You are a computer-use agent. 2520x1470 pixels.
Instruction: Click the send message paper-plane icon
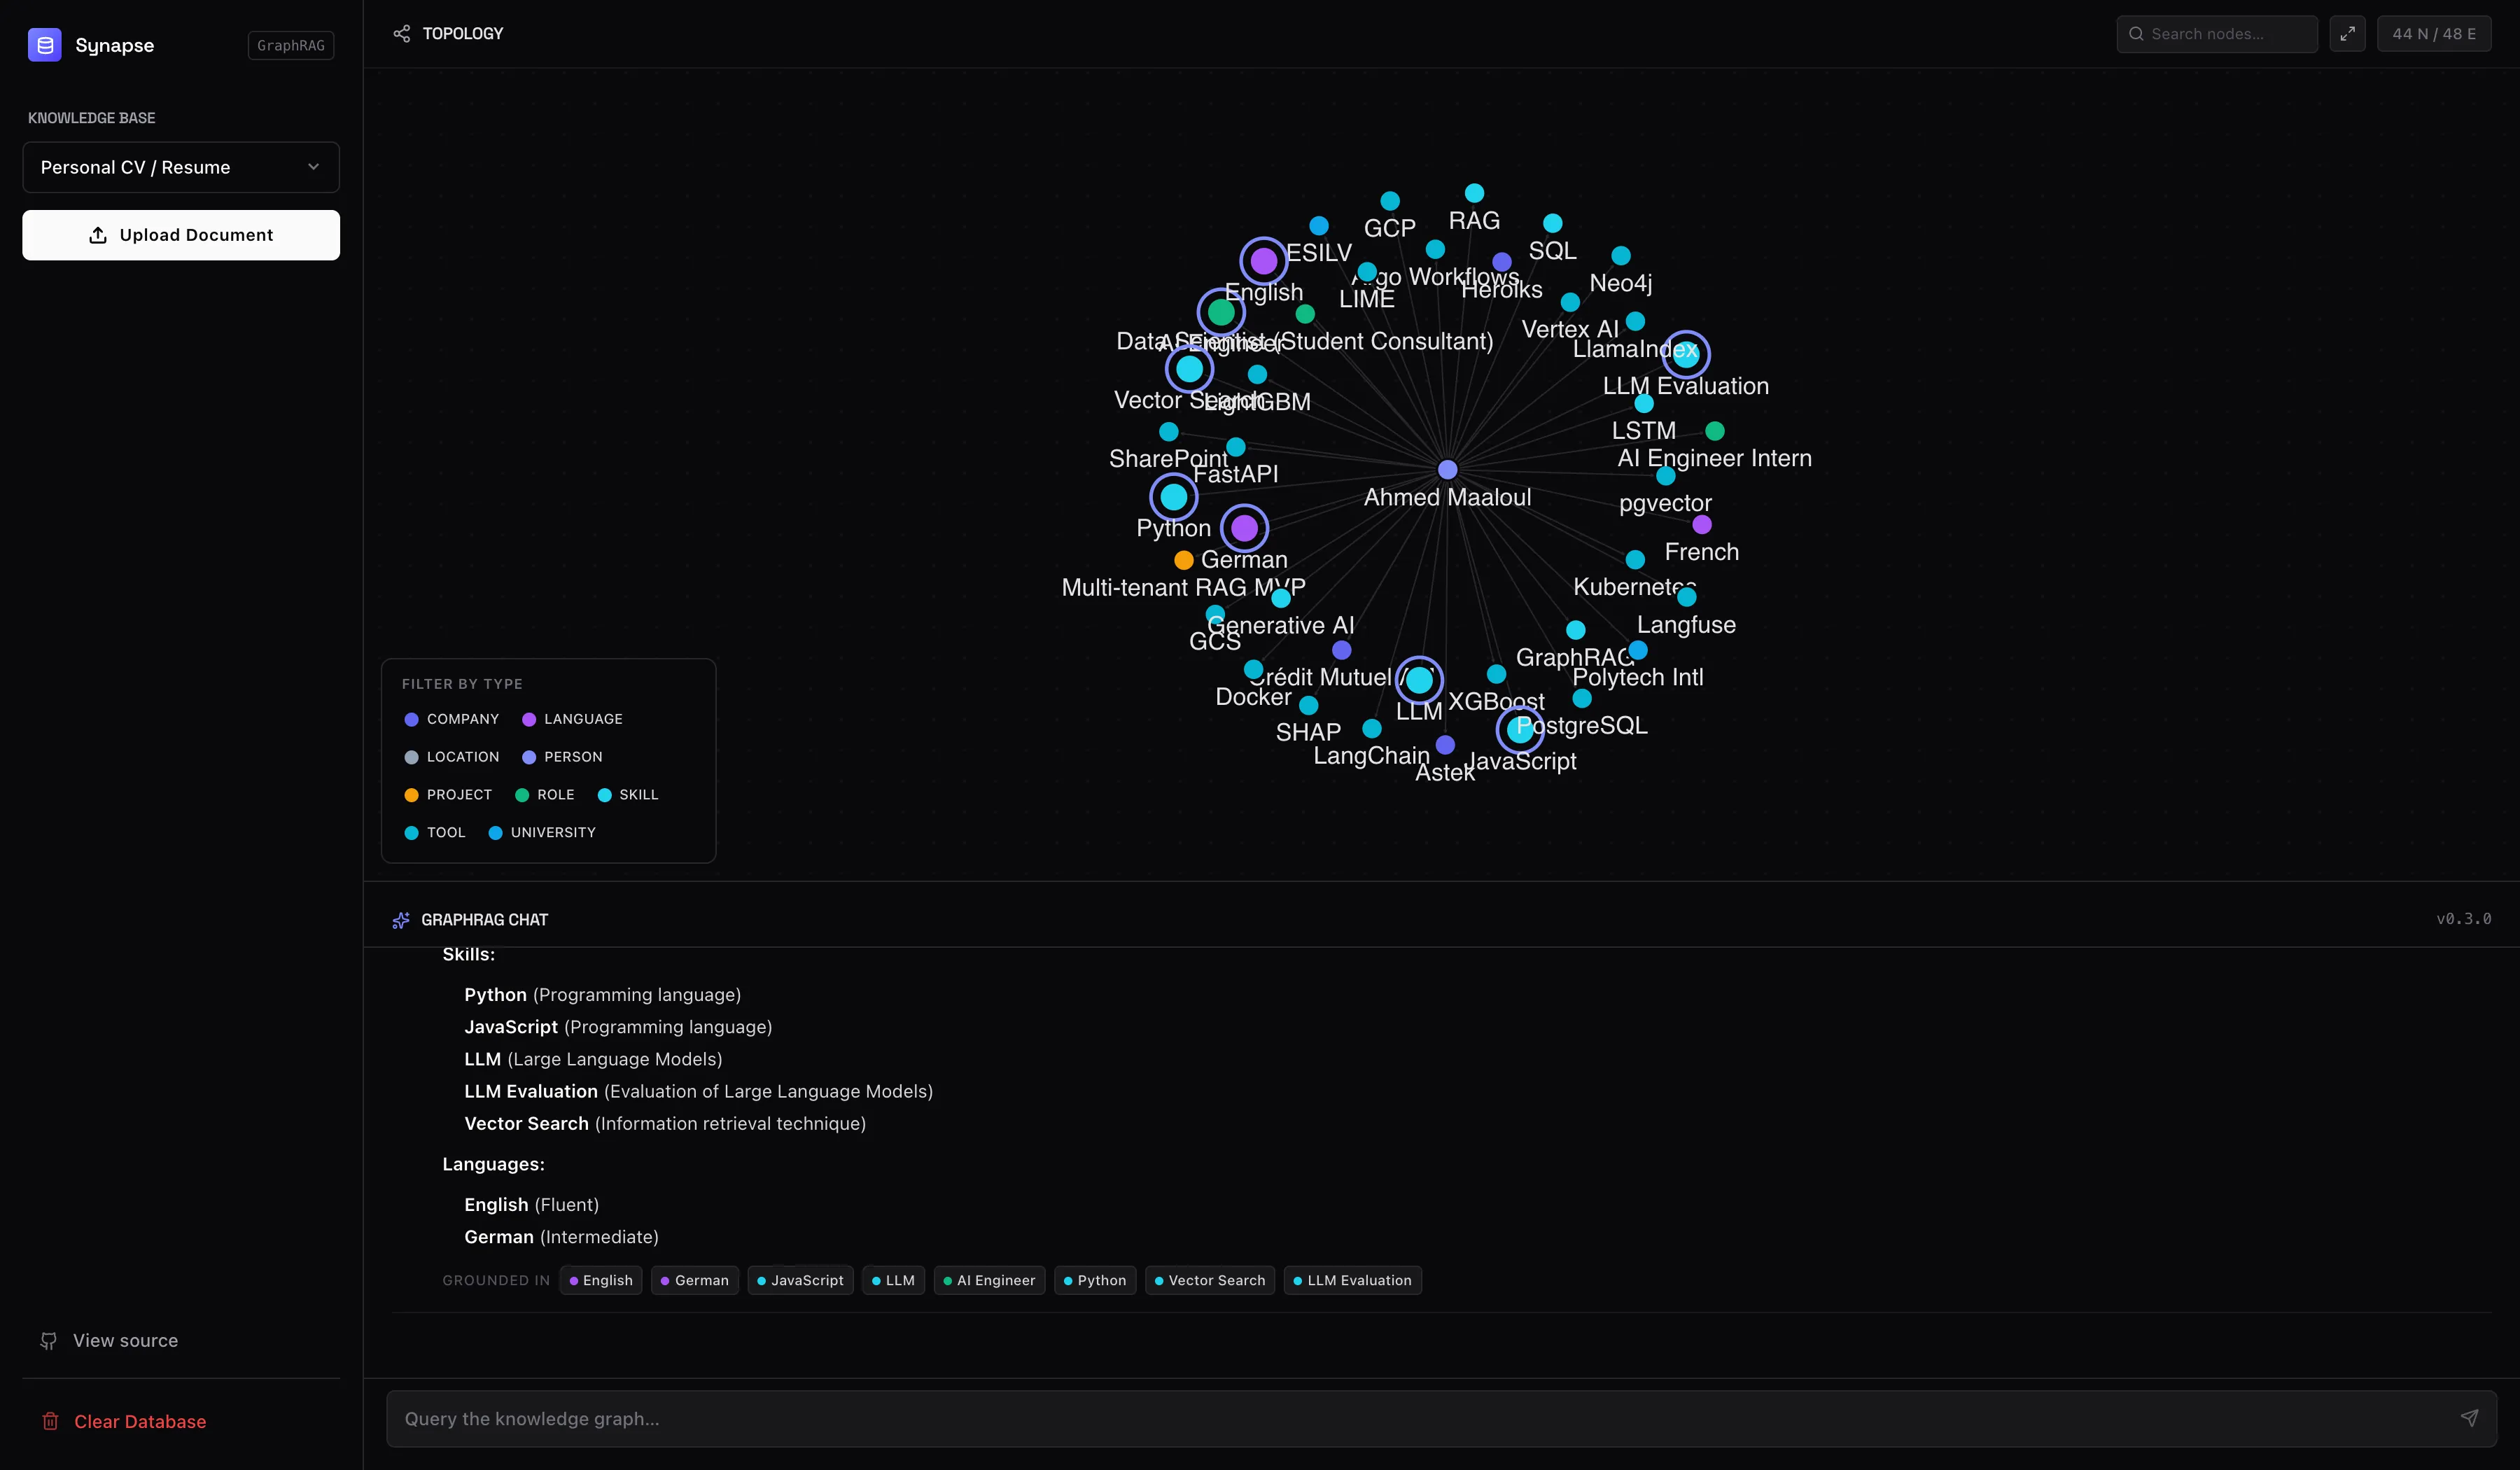click(2469, 1418)
